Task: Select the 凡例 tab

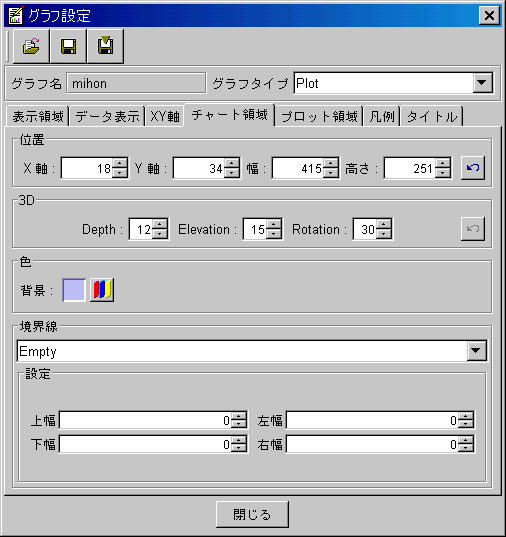Action: pos(382,116)
